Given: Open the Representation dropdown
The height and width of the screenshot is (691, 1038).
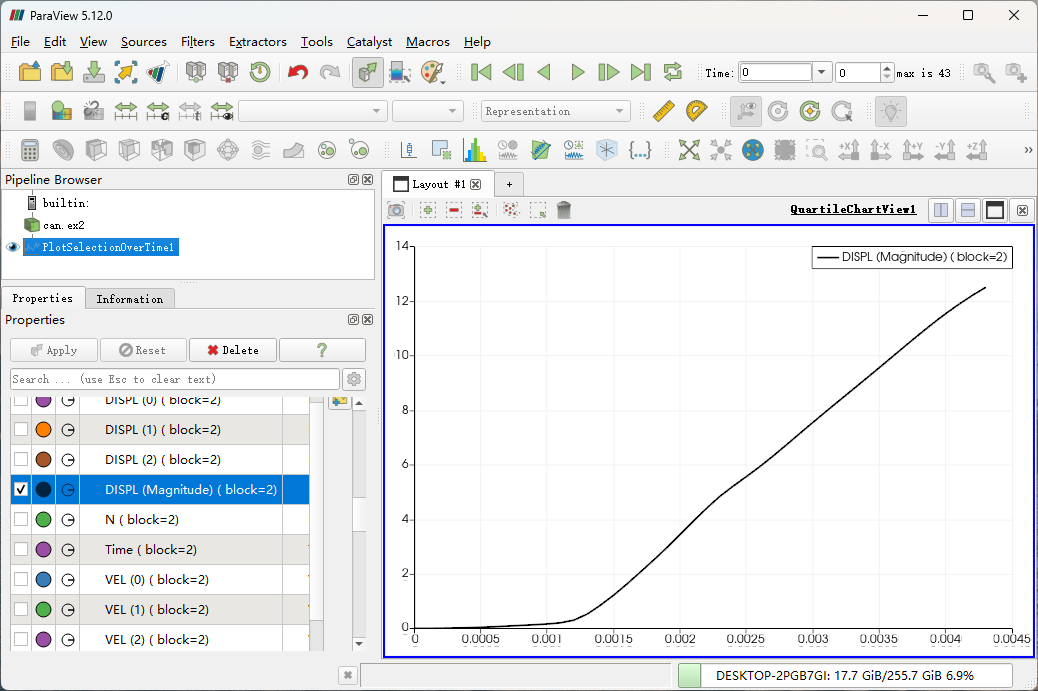Looking at the screenshot, I should 555,111.
